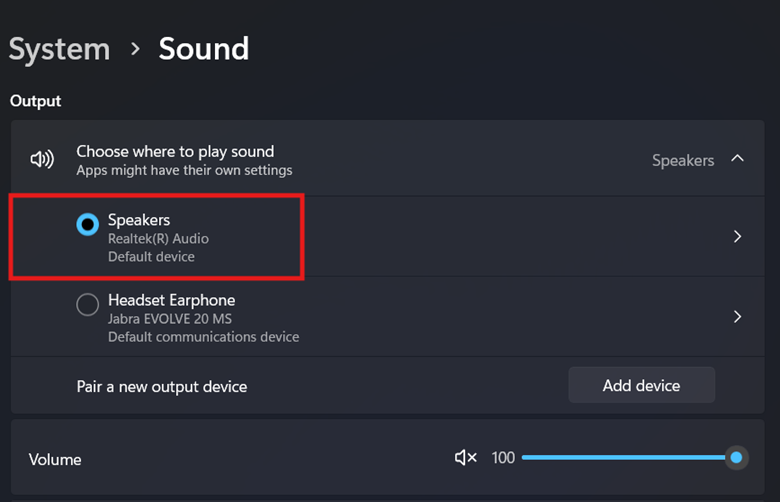This screenshot has width=780, height=502.
Task: Click the Choose where to play sound title
Action: [x=175, y=152]
